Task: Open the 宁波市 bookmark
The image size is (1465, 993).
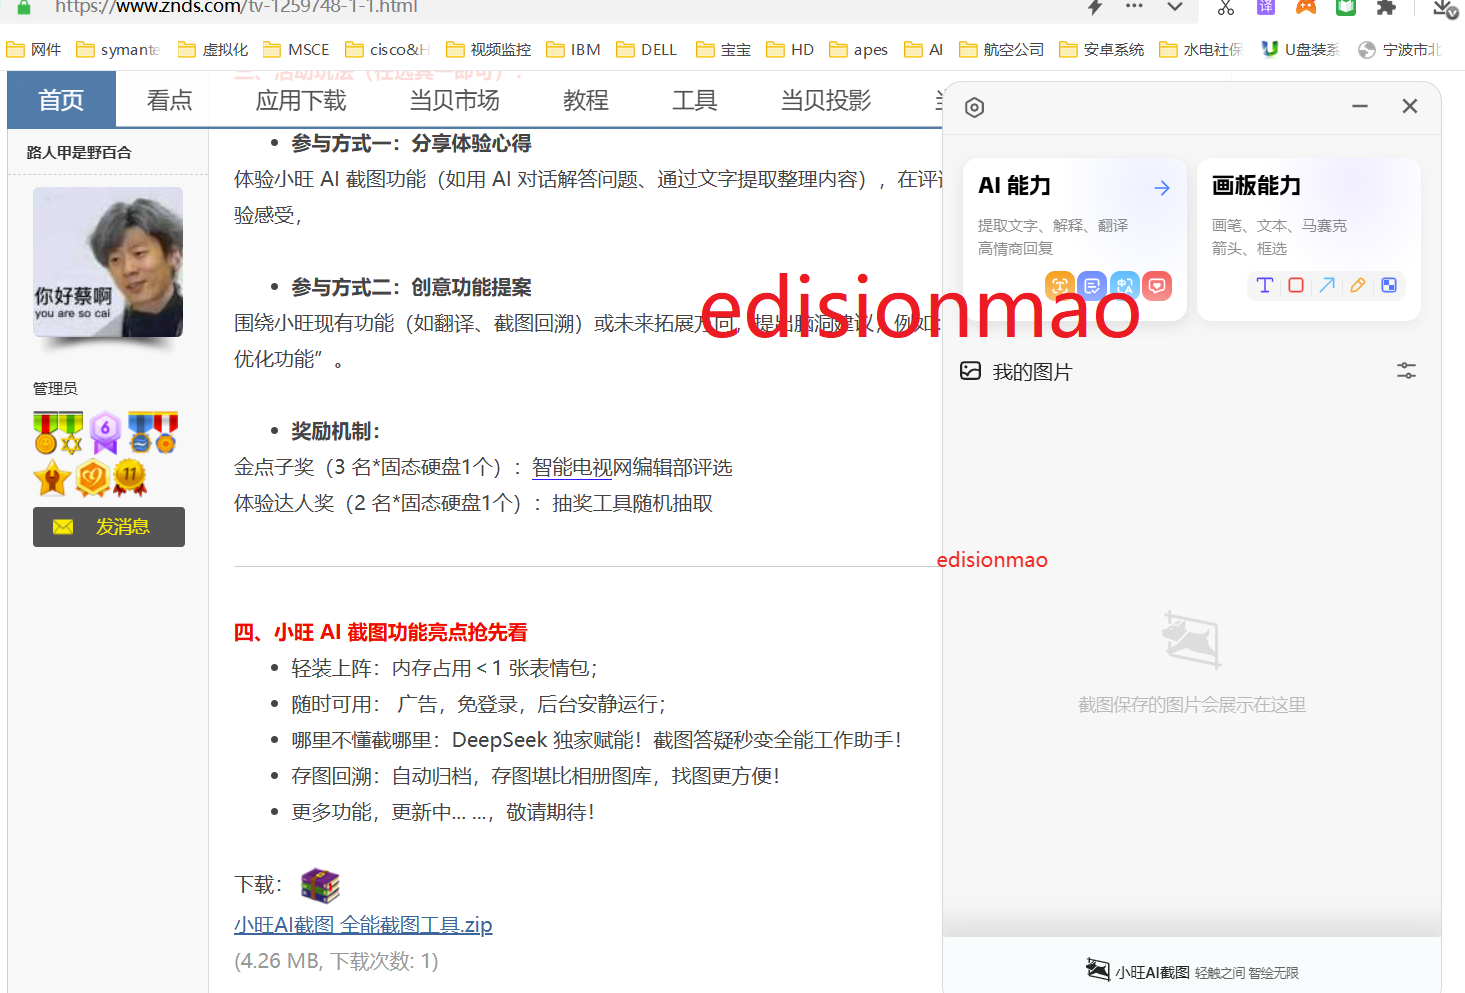Action: pos(1400,49)
